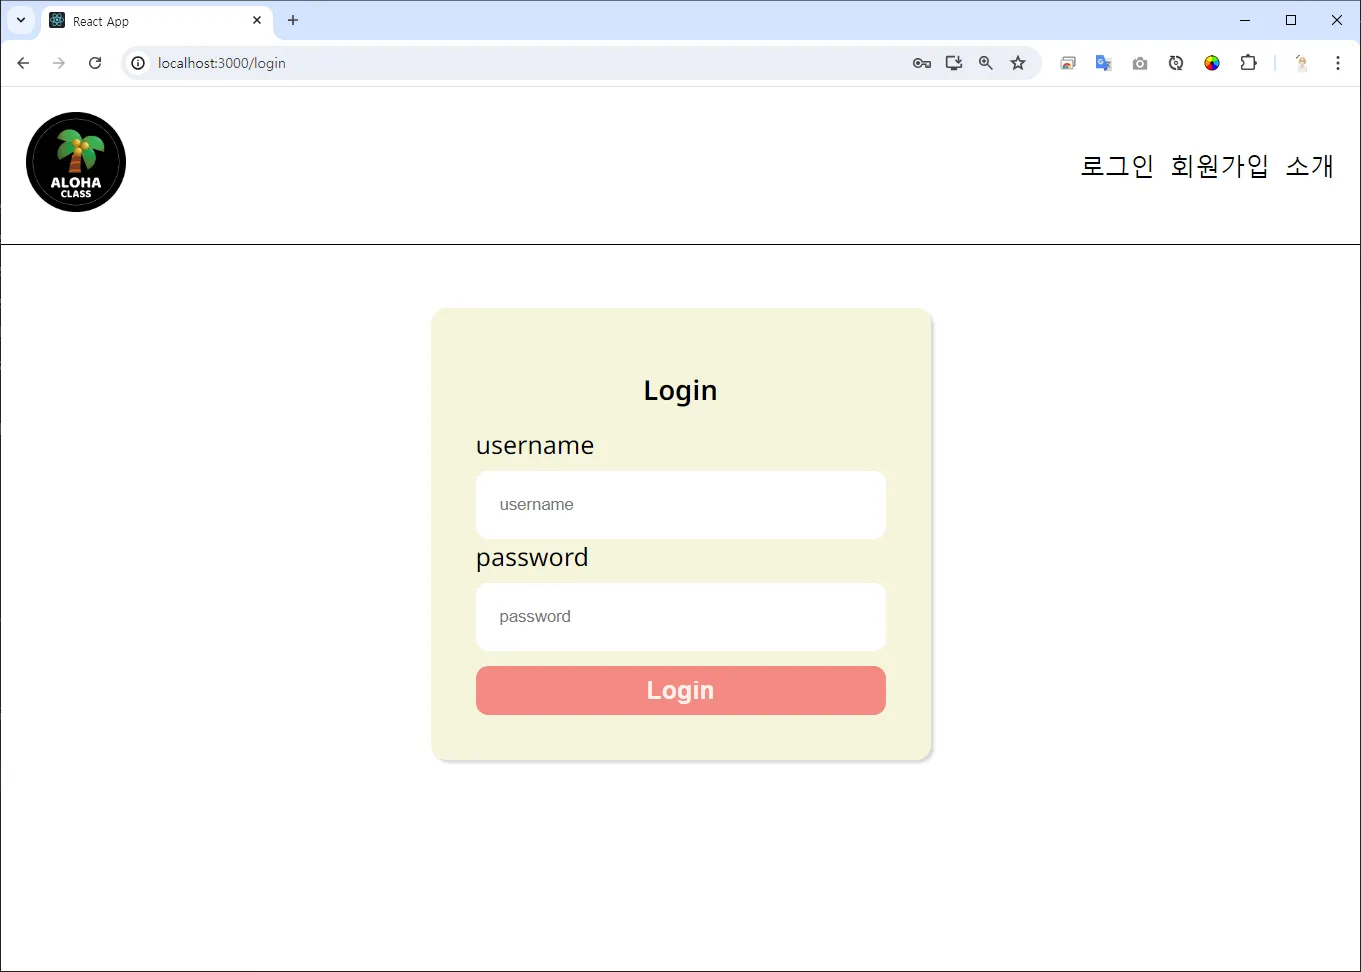Click the React atom favicon on the tab
The image size is (1361, 972).
click(x=57, y=20)
